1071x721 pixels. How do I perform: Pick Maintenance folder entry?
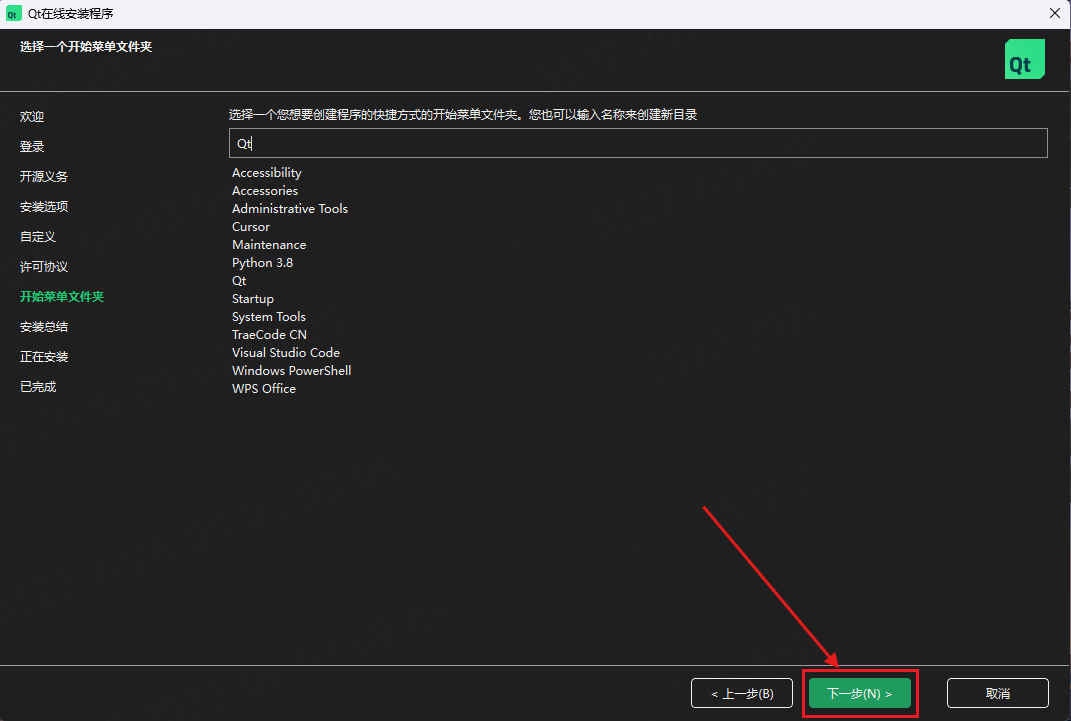coord(269,244)
